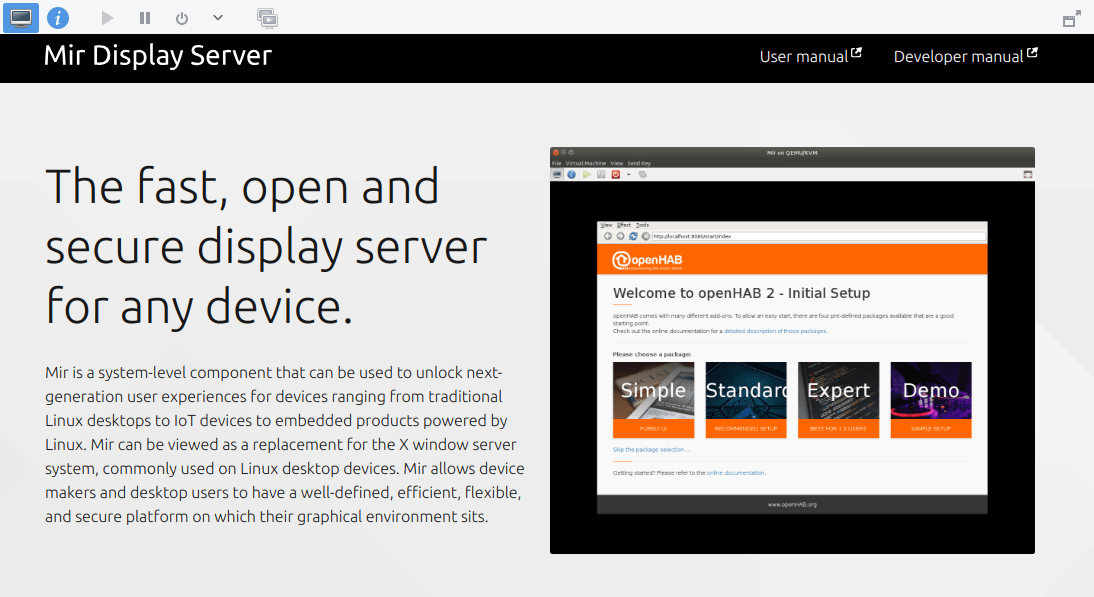Show the graphical console view

coord(21,17)
